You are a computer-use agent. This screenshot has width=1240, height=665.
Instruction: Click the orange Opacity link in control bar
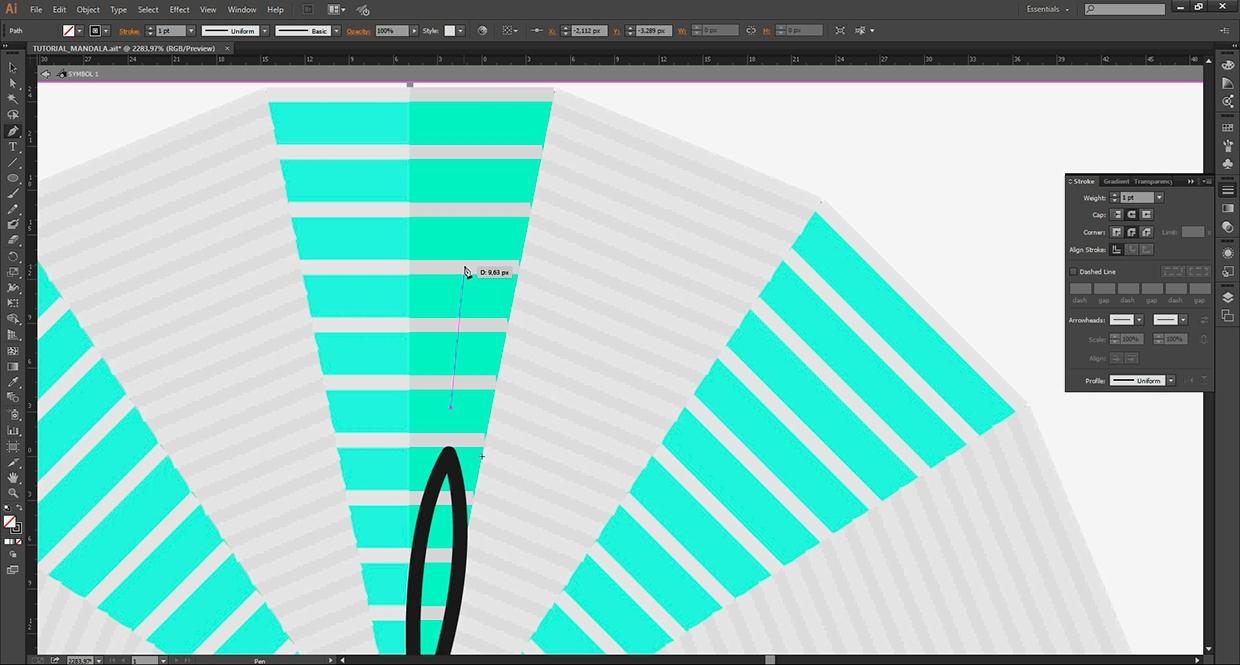click(x=358, y=31)
